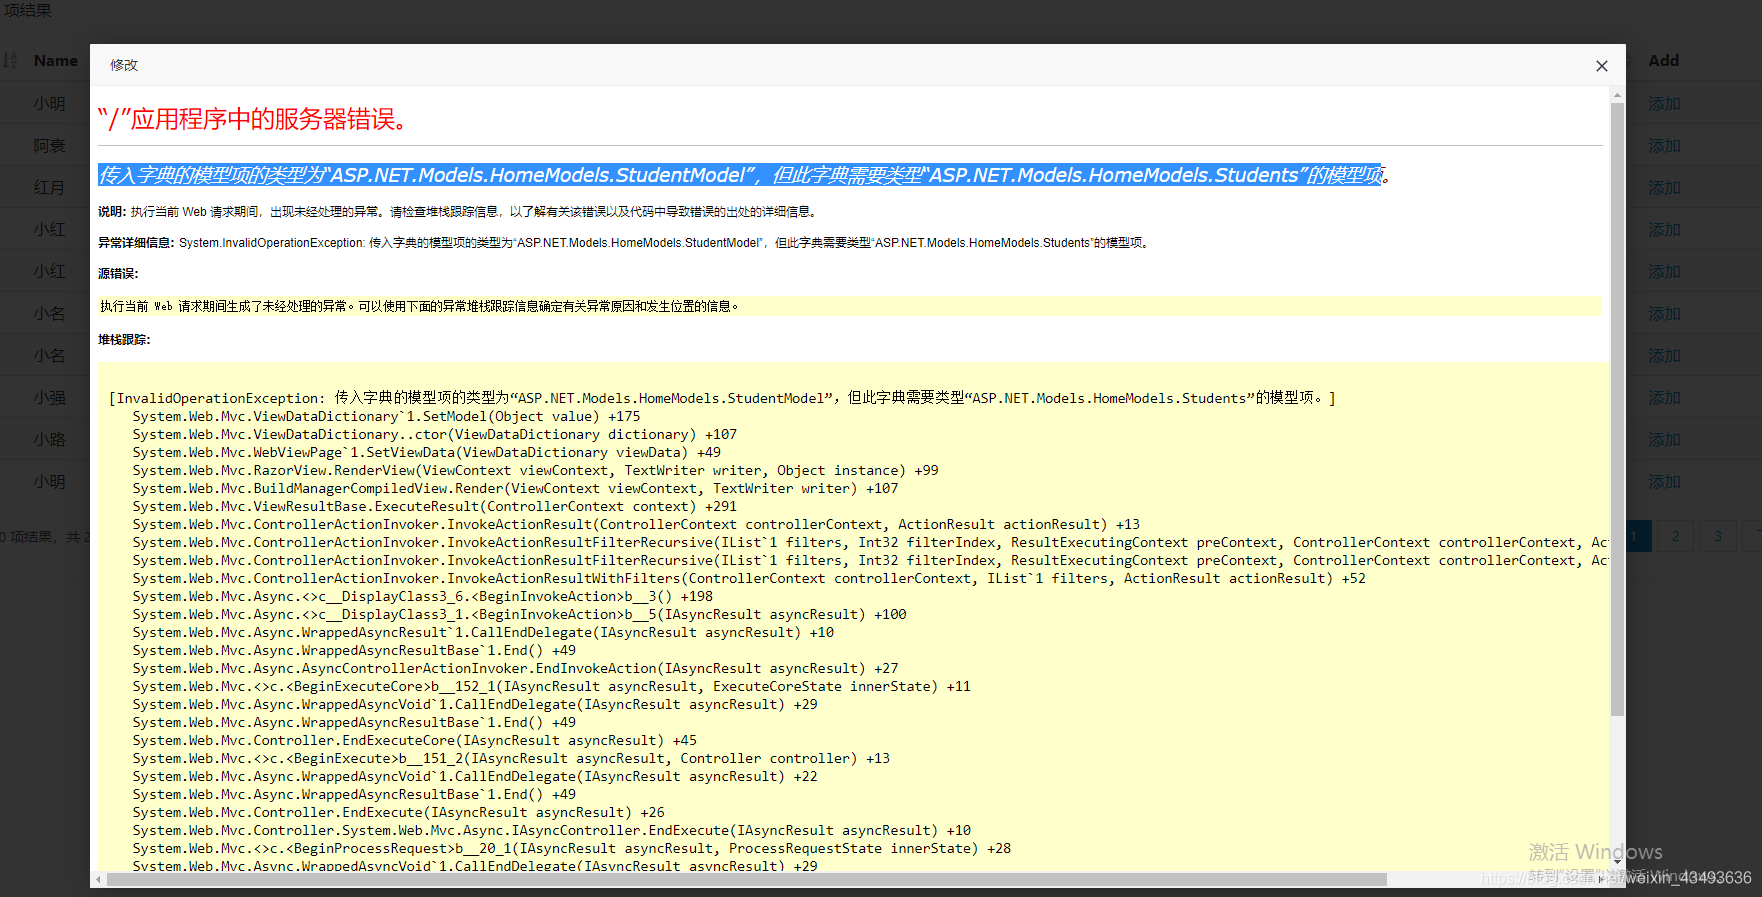
Task: Click the Add column header in background table
Action: pyautogui.click(x=1664, y=60)
